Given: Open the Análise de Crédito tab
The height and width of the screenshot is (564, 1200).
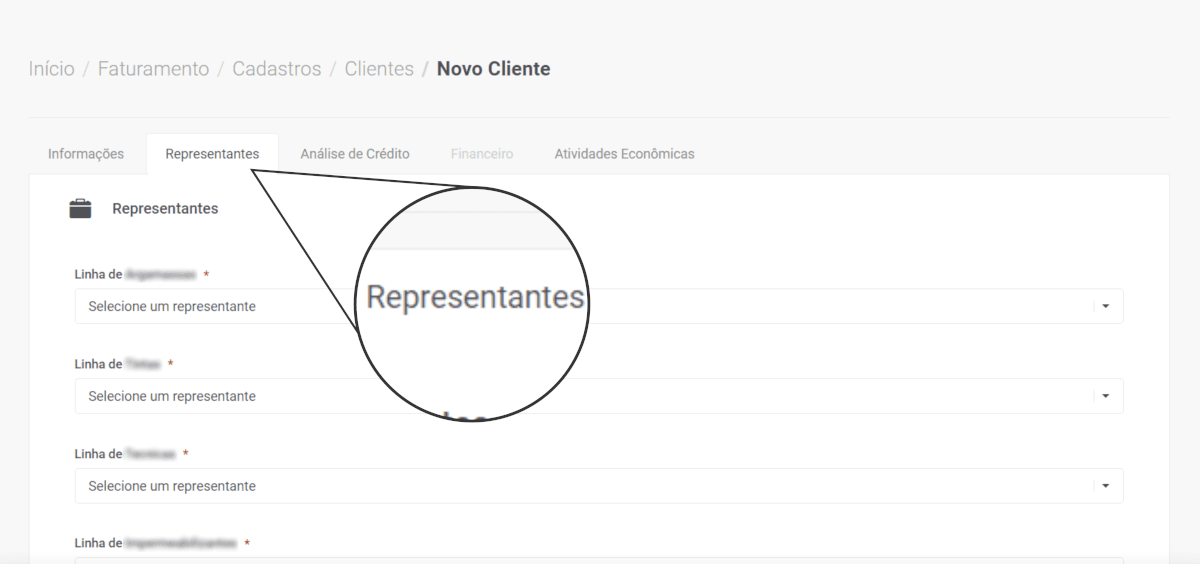Looking at the screenshot, I should point(355,154).
